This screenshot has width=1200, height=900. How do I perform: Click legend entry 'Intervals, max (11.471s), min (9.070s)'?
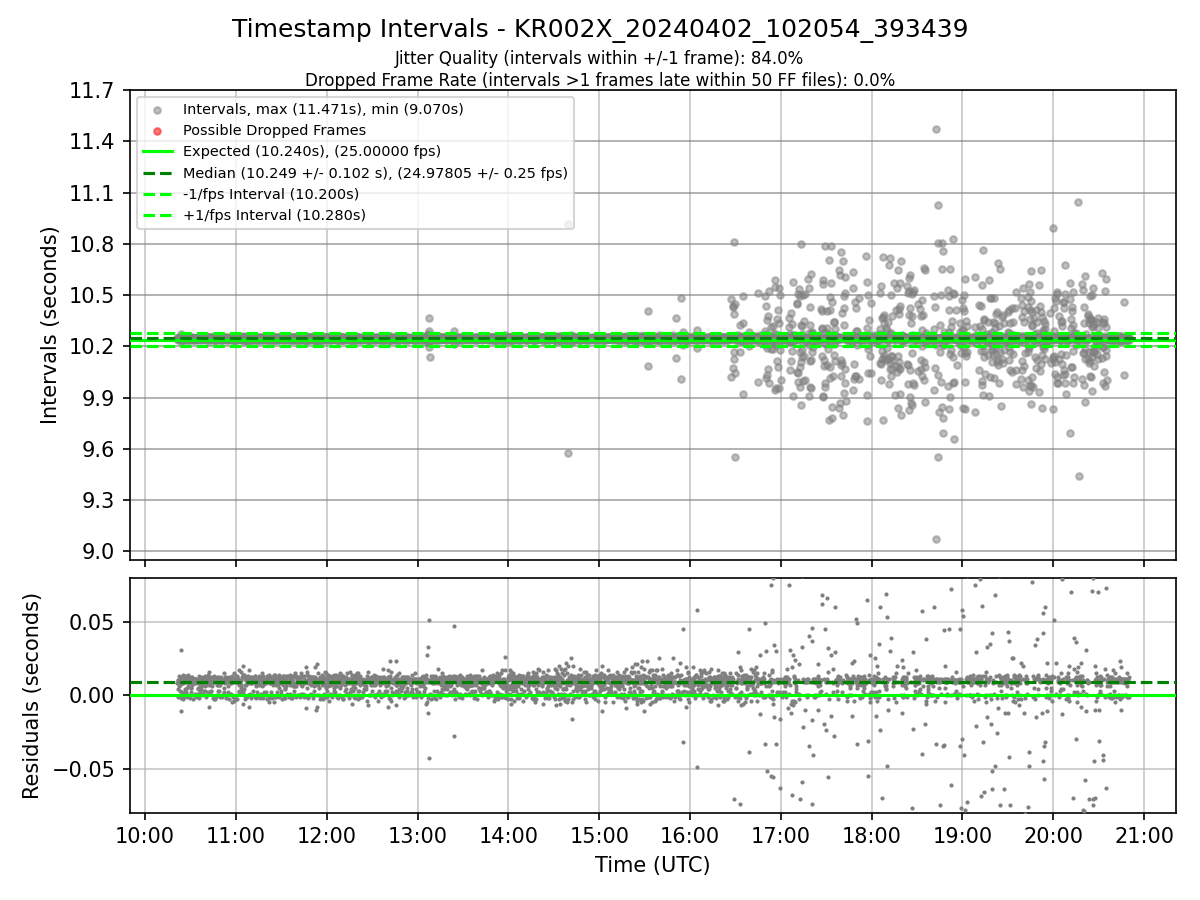[323, 109]
